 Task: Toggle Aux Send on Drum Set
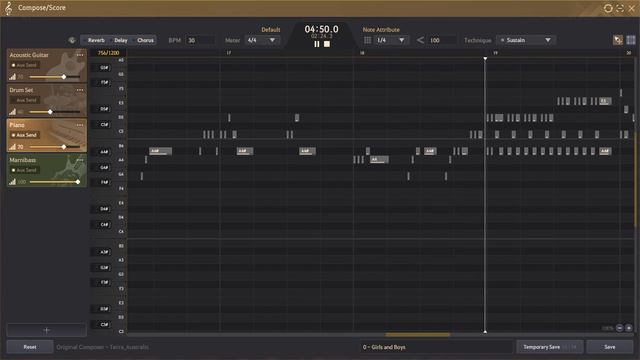tap(24, 100)
